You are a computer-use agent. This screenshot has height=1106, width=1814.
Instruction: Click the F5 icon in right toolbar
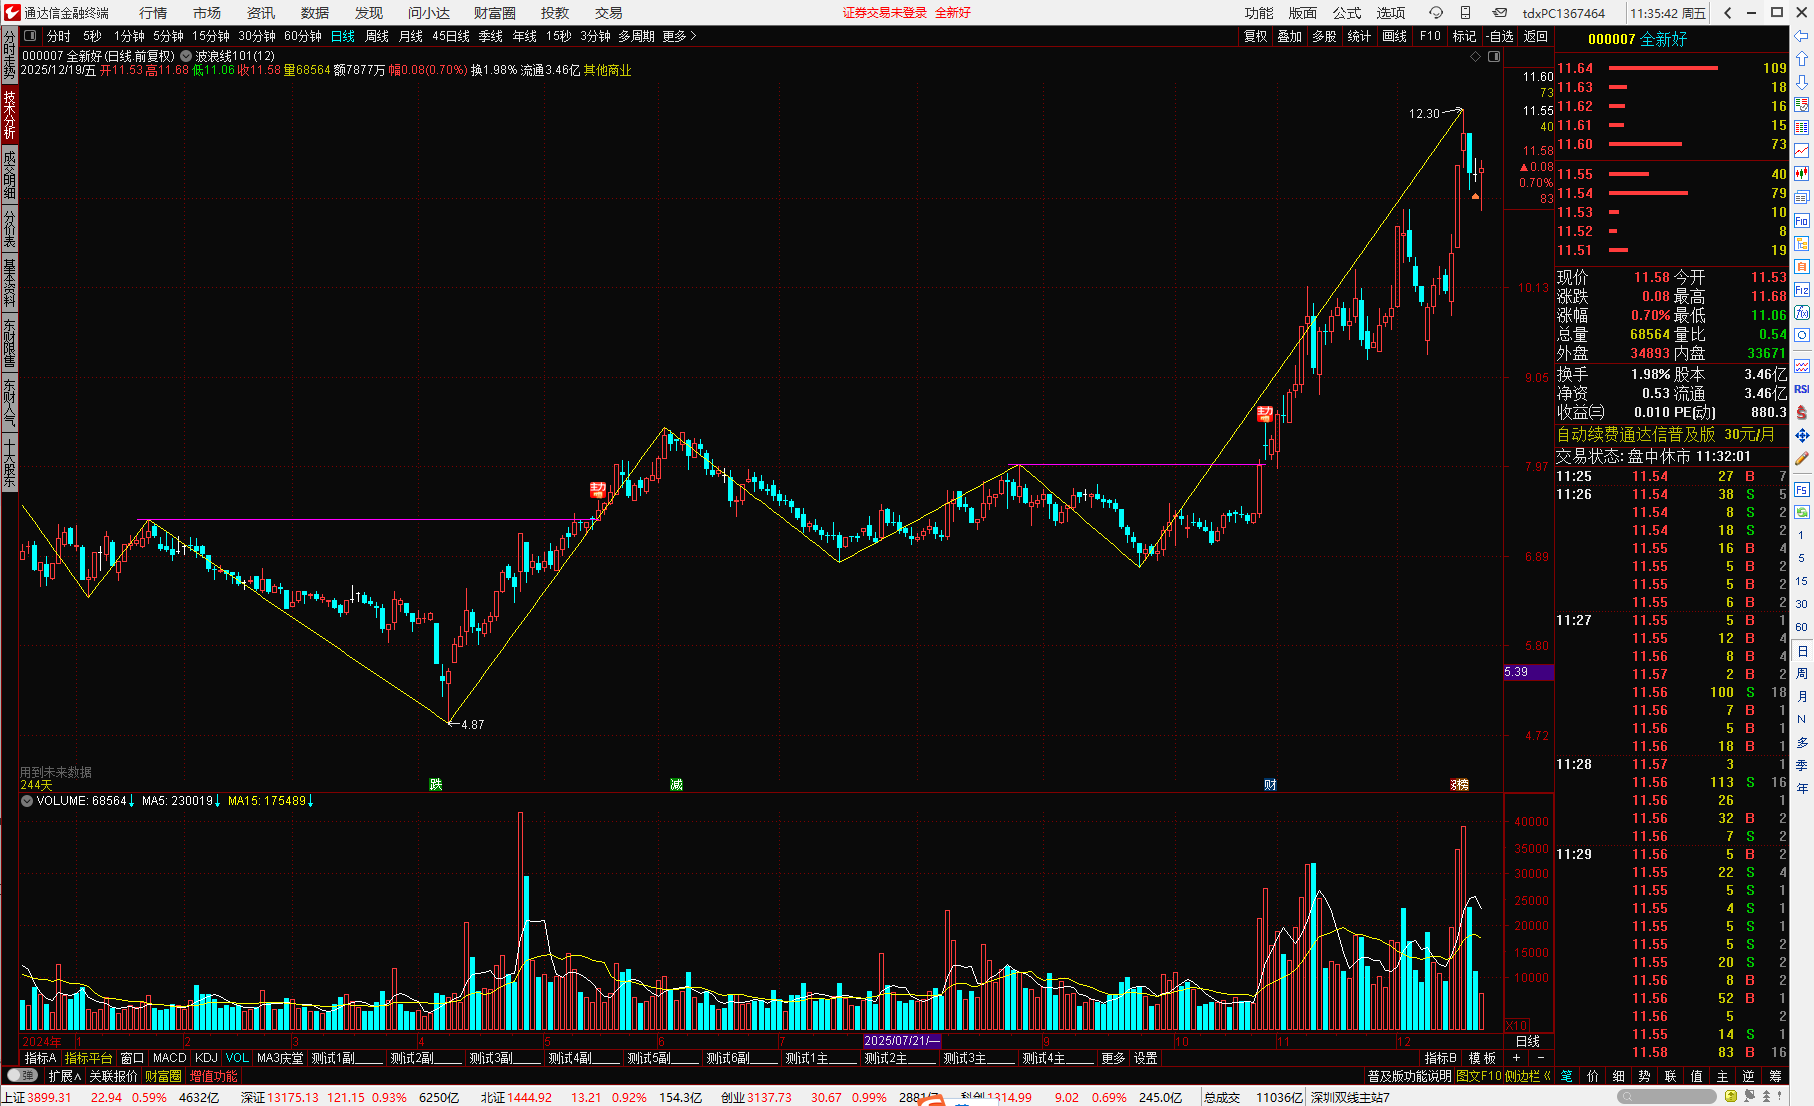1802,489
